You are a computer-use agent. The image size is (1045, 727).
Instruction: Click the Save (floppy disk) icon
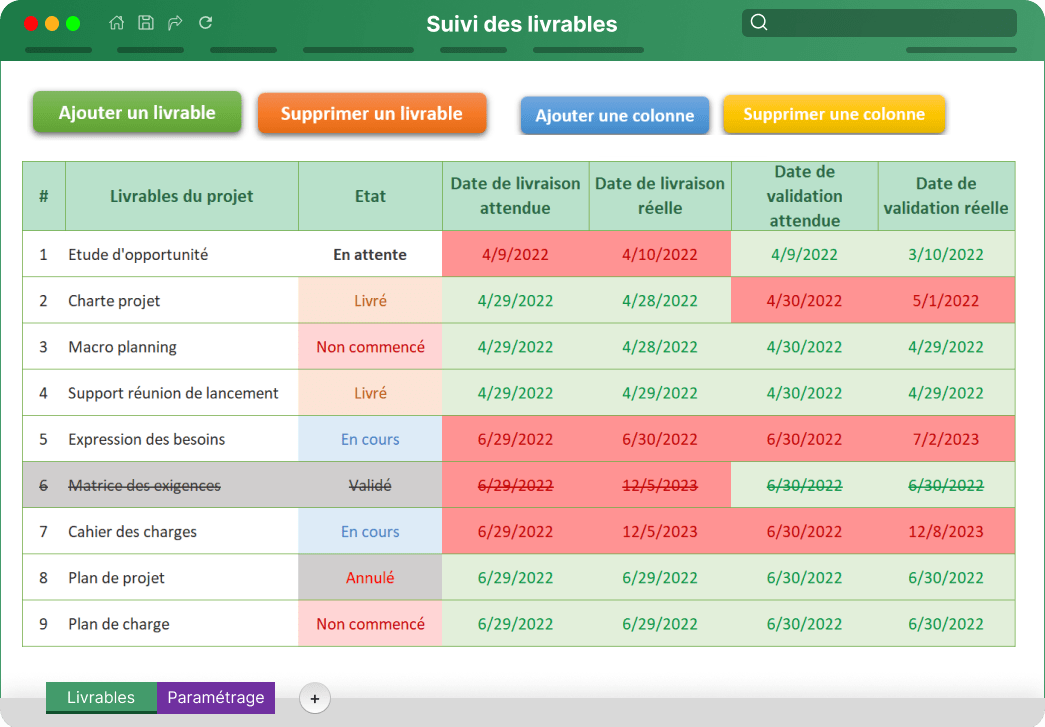[146, 22]
